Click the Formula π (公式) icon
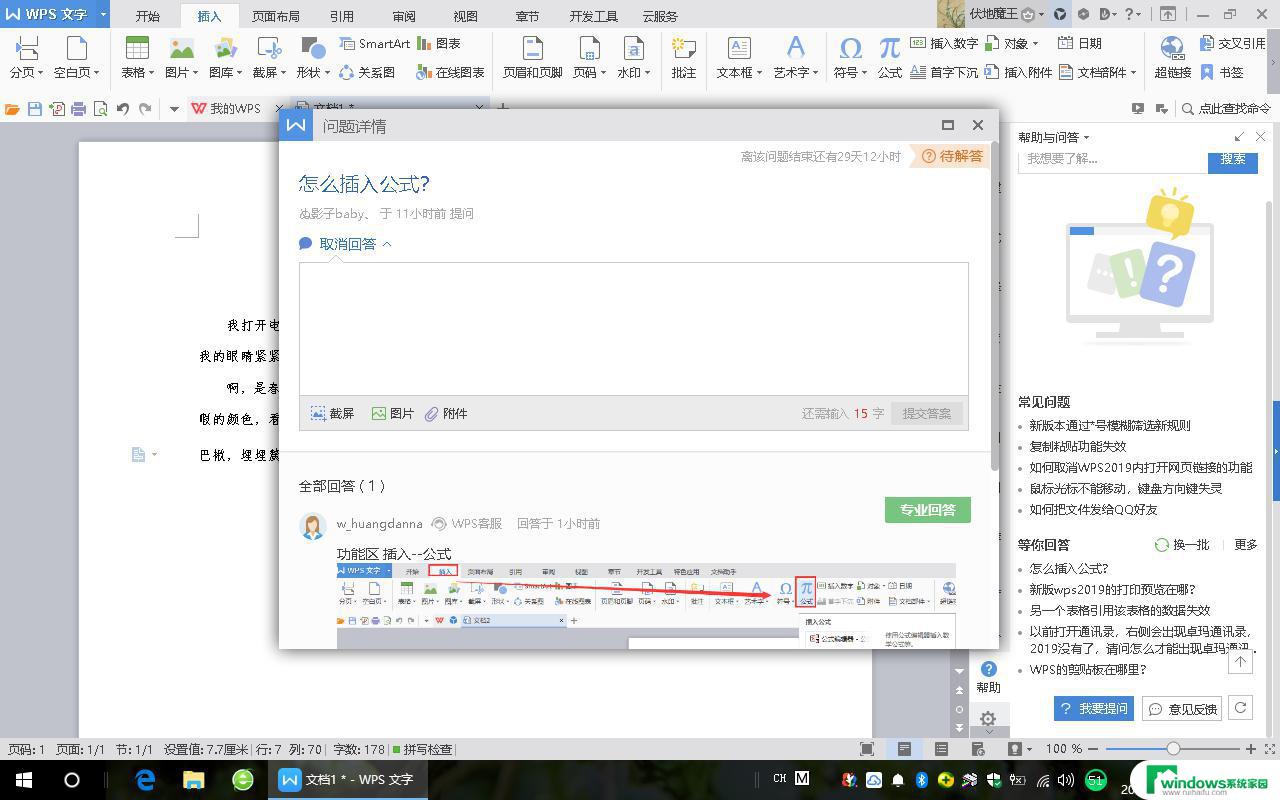Viewport: 1280px width, 800px height. pyautogui.click(x=889, y=48)
